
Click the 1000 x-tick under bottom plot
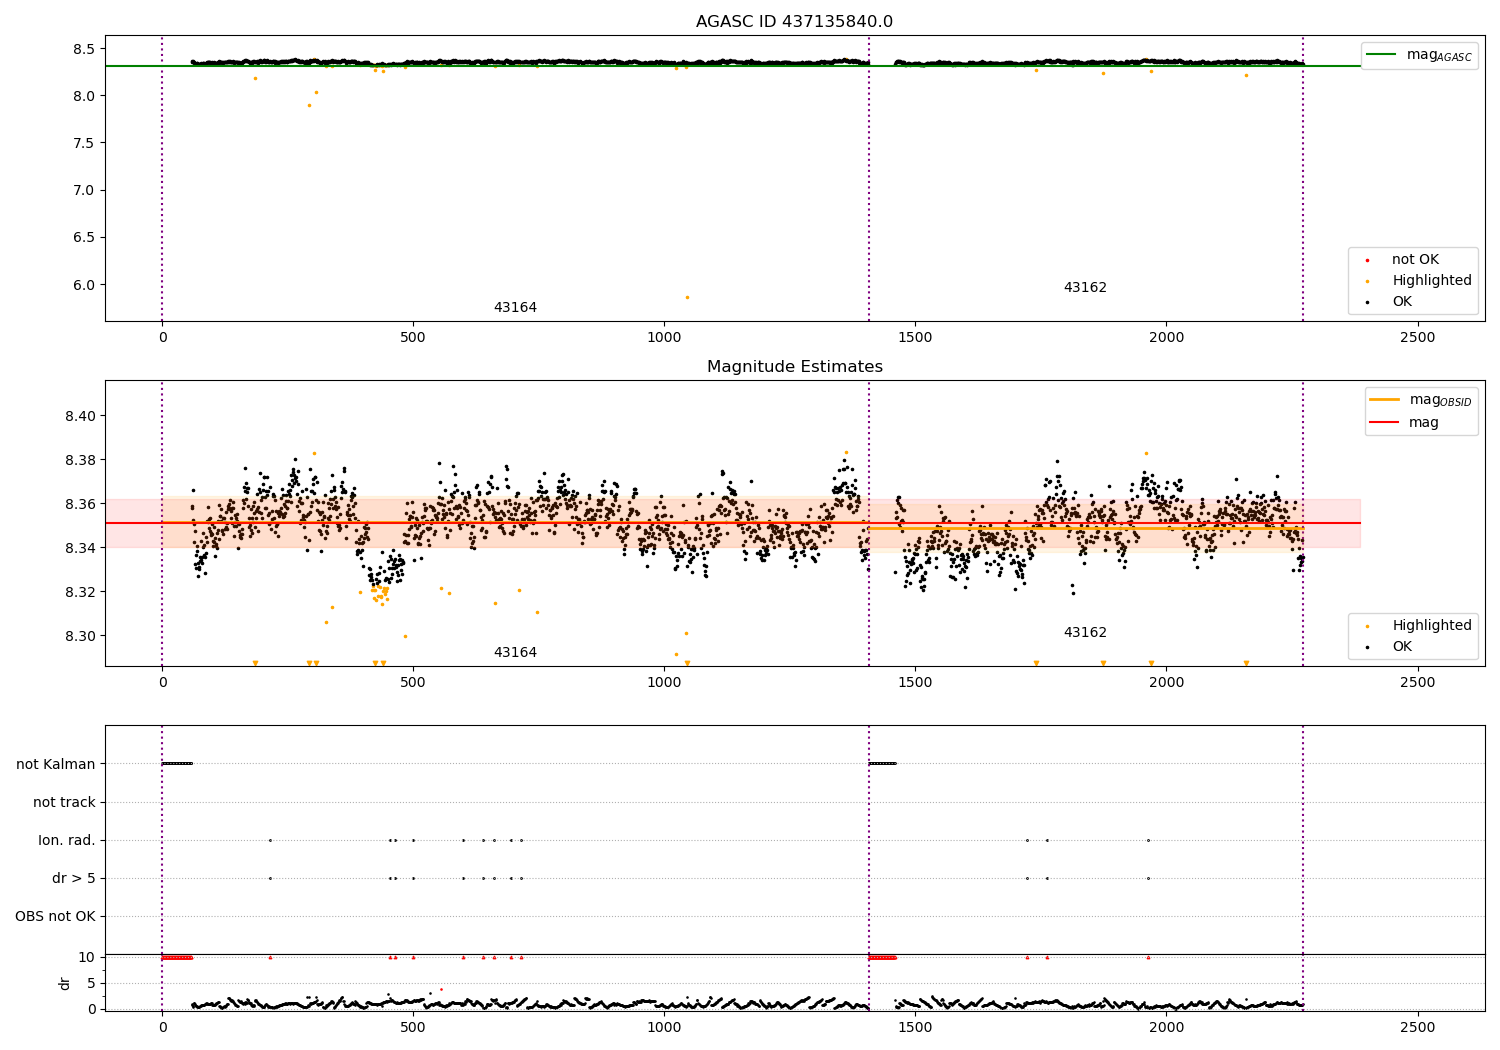(664, 1028)
